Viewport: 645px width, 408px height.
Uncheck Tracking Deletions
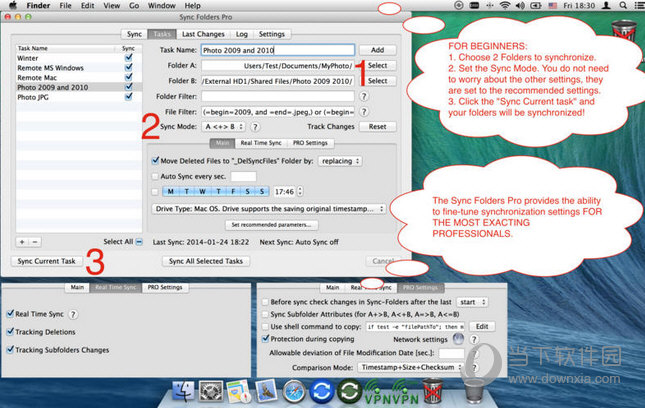tap(10, 332)
